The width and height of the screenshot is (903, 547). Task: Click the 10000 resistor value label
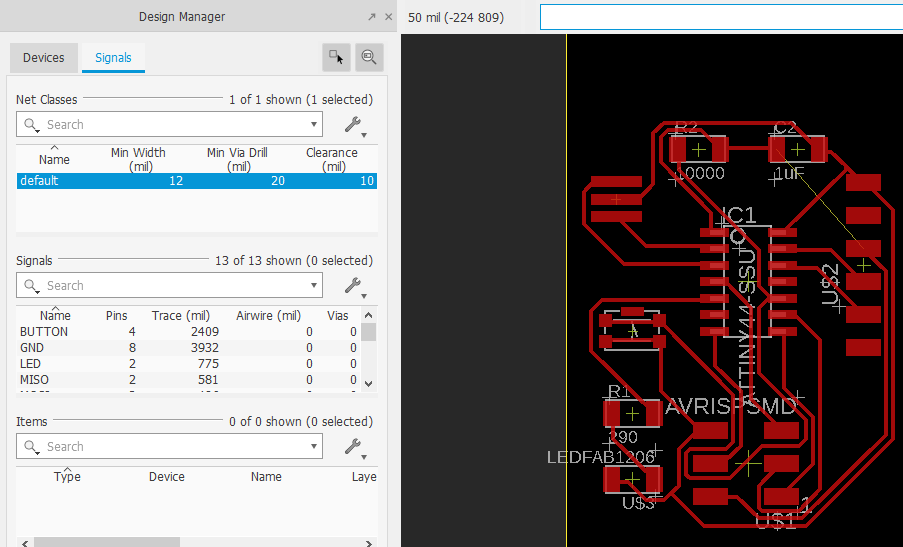[x=700, y=173]
